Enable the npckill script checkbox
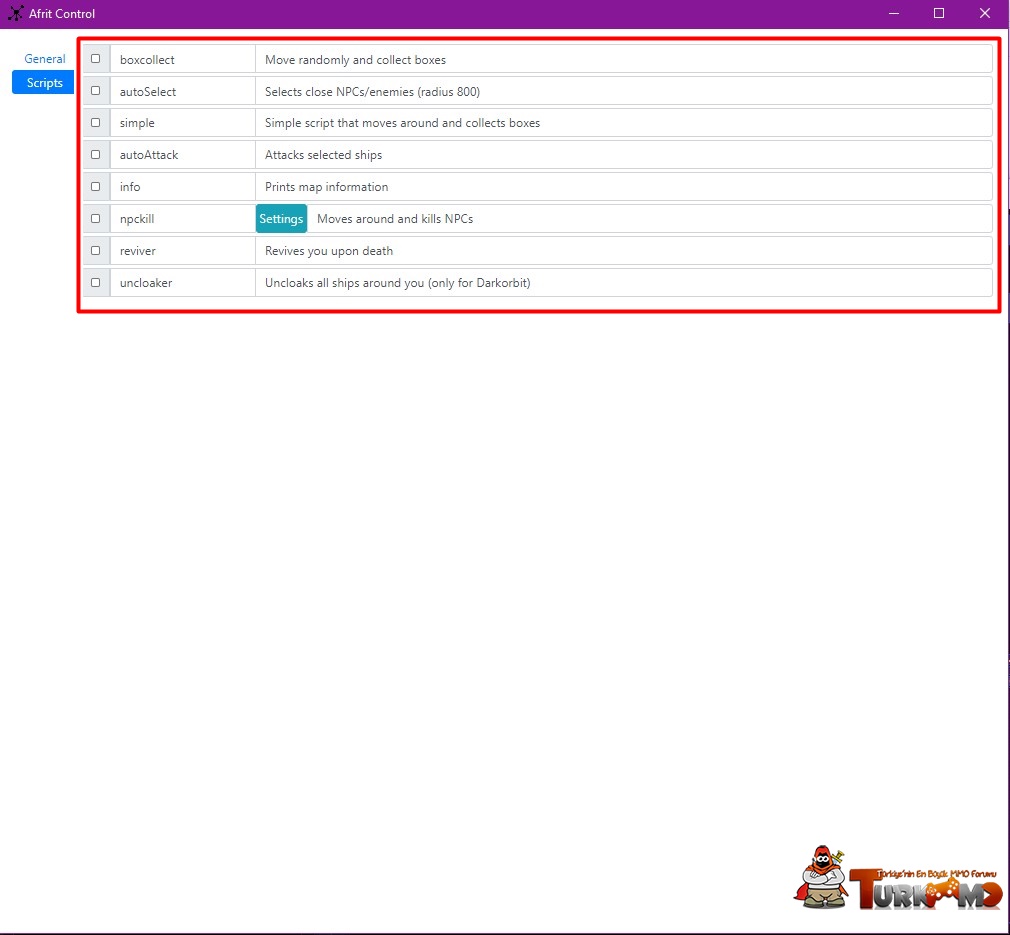The width and height of the screenshot is (1010, 935). click(x=96, y=219)
